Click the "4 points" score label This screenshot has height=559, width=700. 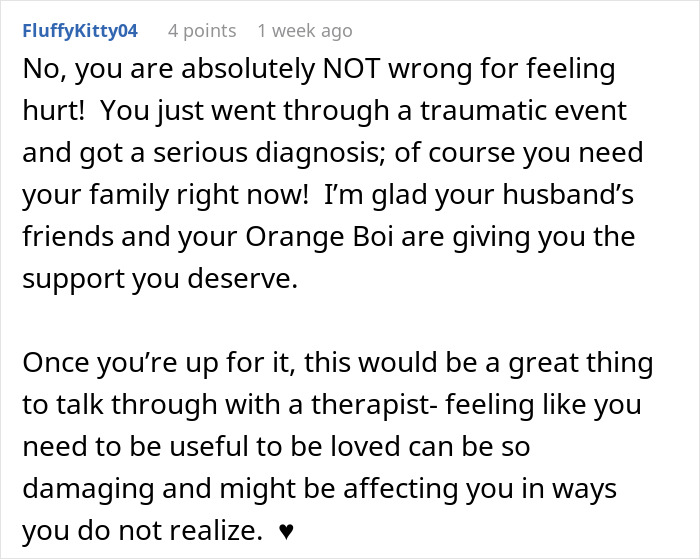click(202, 31)
